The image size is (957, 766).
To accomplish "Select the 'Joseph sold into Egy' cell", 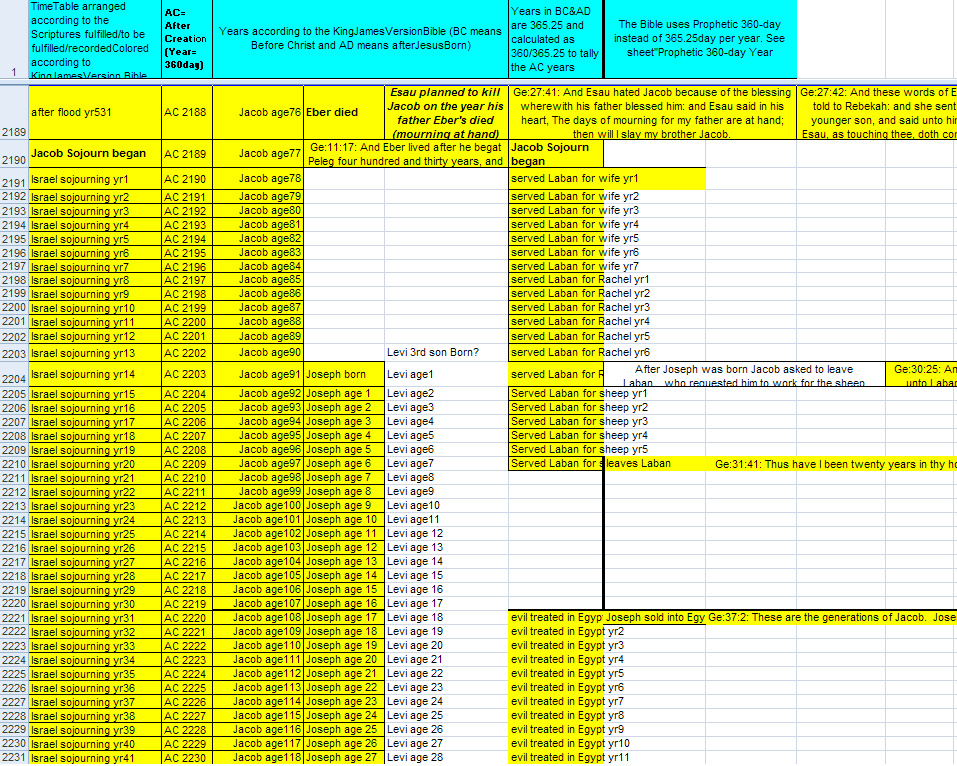I will click(x=655, y=618).
